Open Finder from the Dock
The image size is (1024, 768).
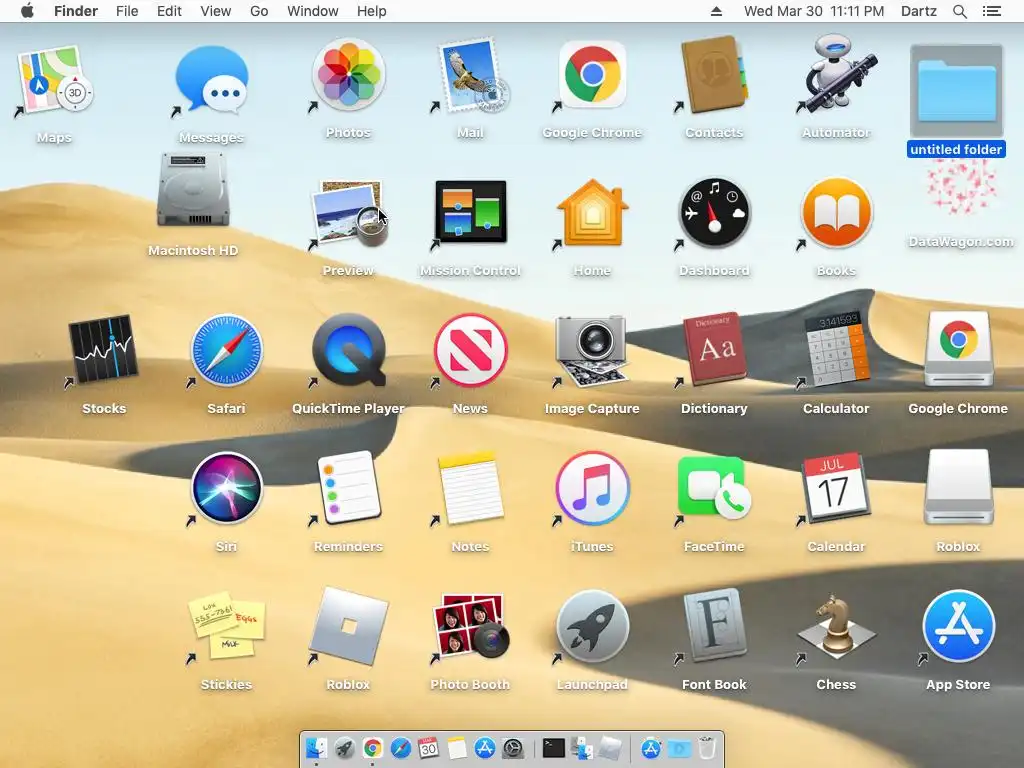[x=317, y=748]
